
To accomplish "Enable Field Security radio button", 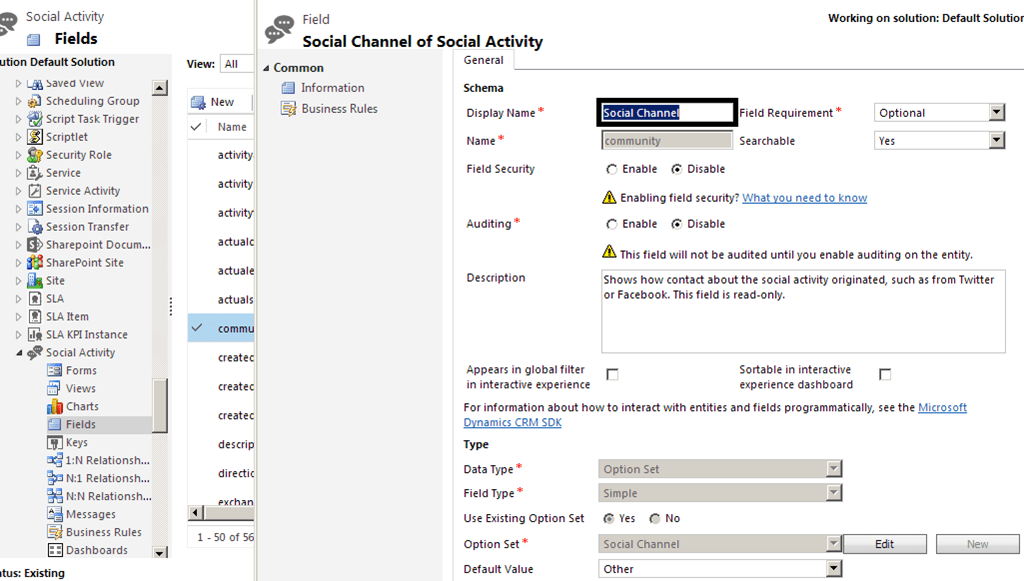I will pyautogui.click(x=611, y=169).
